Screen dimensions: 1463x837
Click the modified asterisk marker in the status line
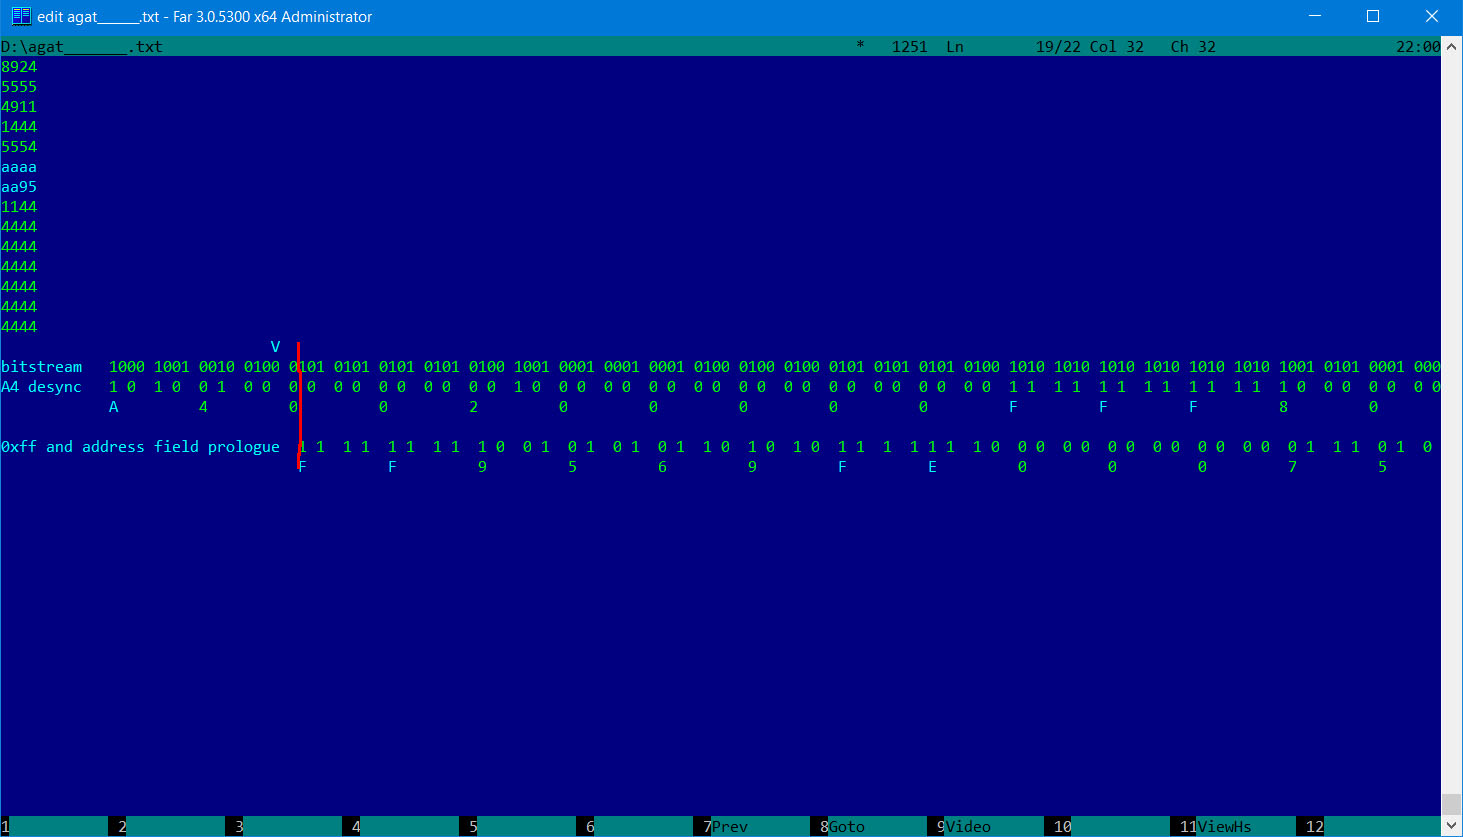pyautogui.click(x=860, y=47)
